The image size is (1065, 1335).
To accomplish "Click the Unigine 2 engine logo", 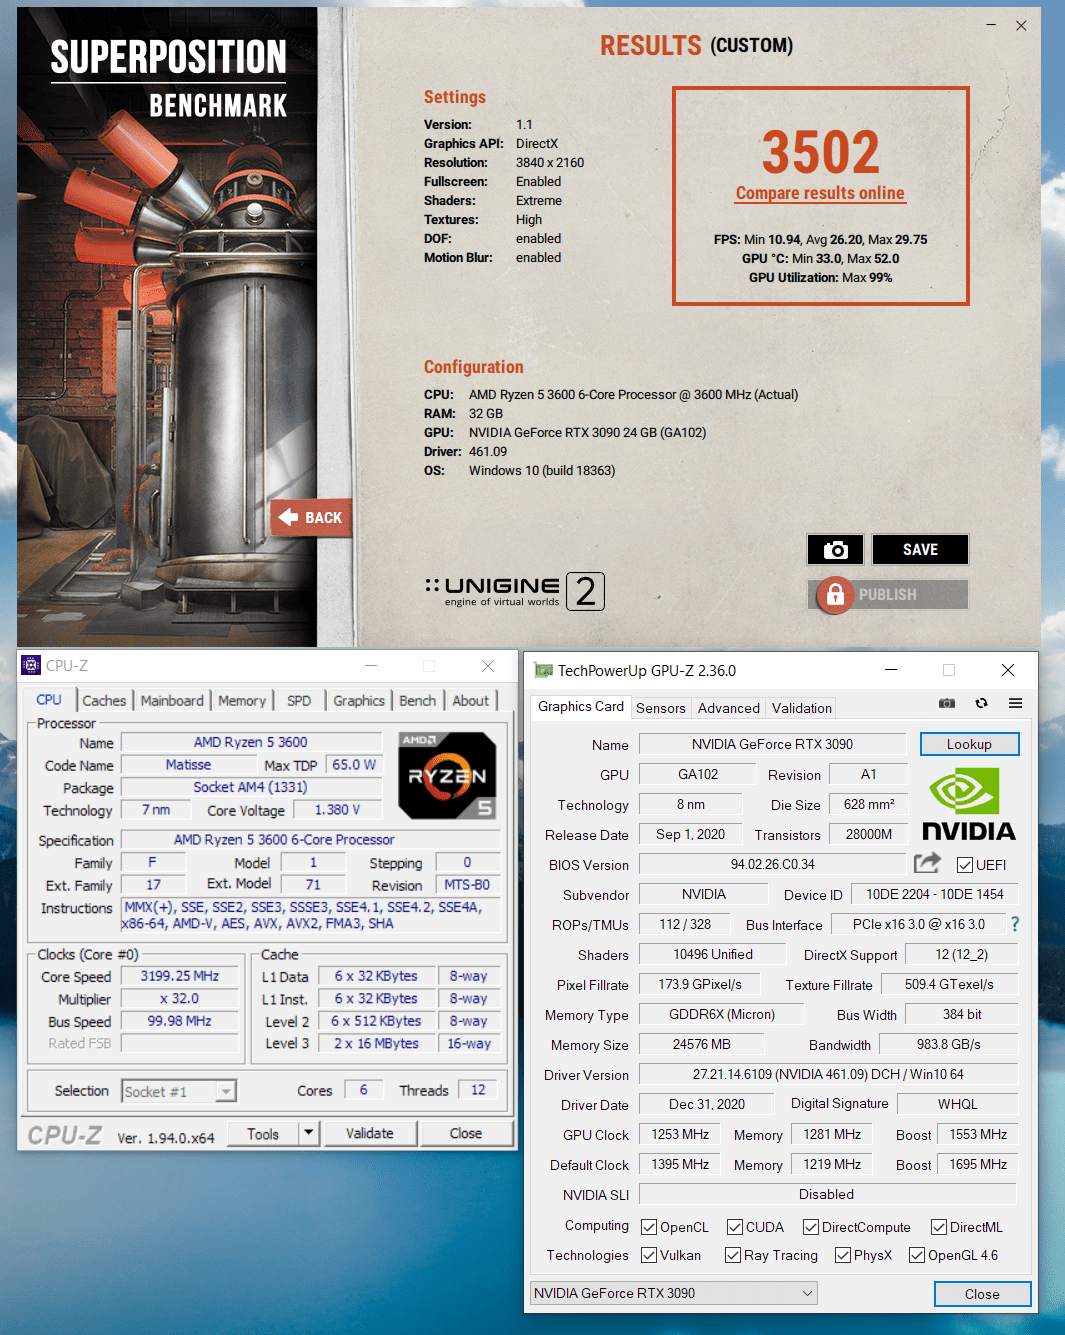I will point(514,591).
